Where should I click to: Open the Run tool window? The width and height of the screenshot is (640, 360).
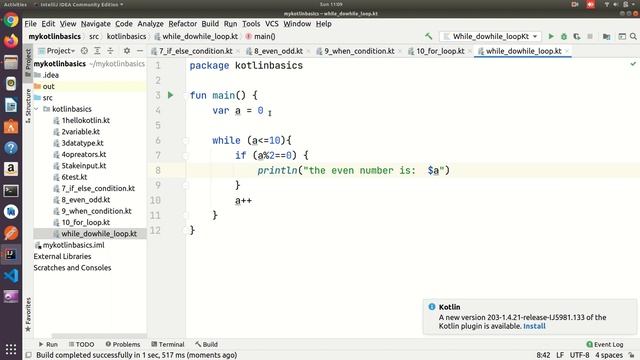click(48, 344)
